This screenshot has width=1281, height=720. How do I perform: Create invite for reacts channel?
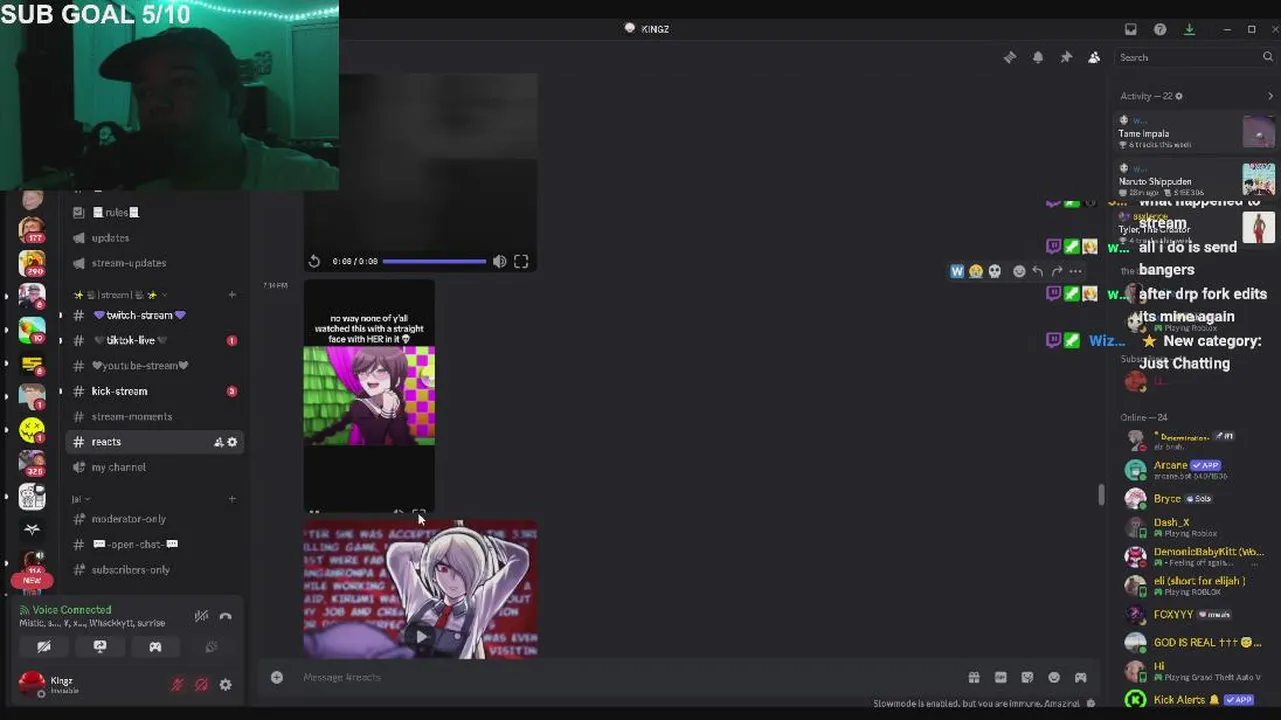coord(218,442)
